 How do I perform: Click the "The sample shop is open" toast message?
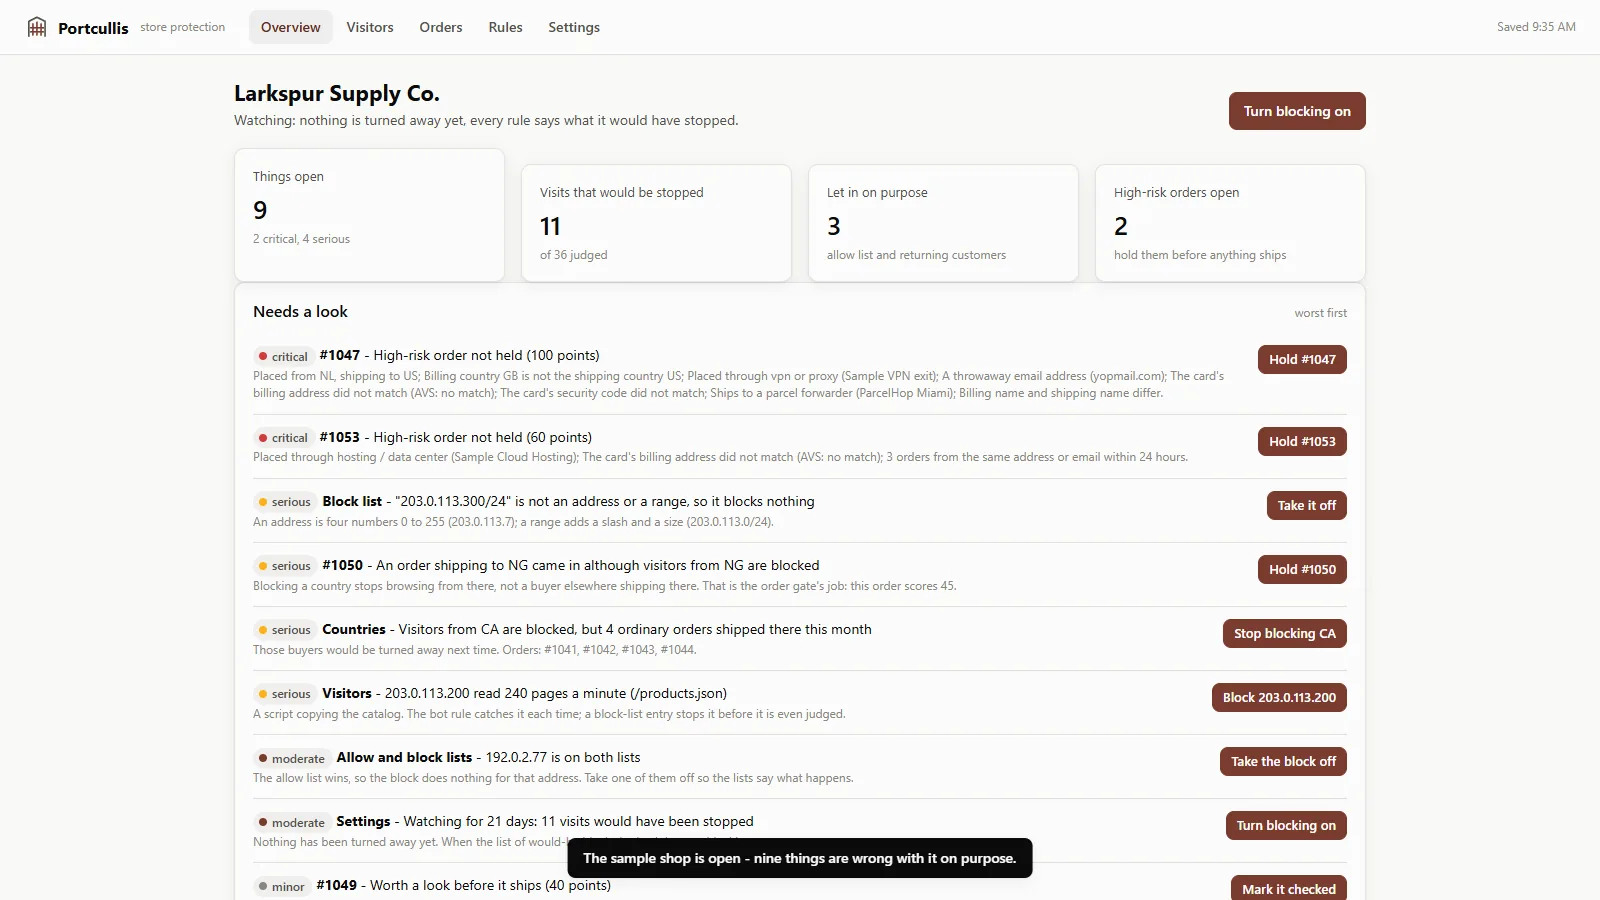[800, 858]
